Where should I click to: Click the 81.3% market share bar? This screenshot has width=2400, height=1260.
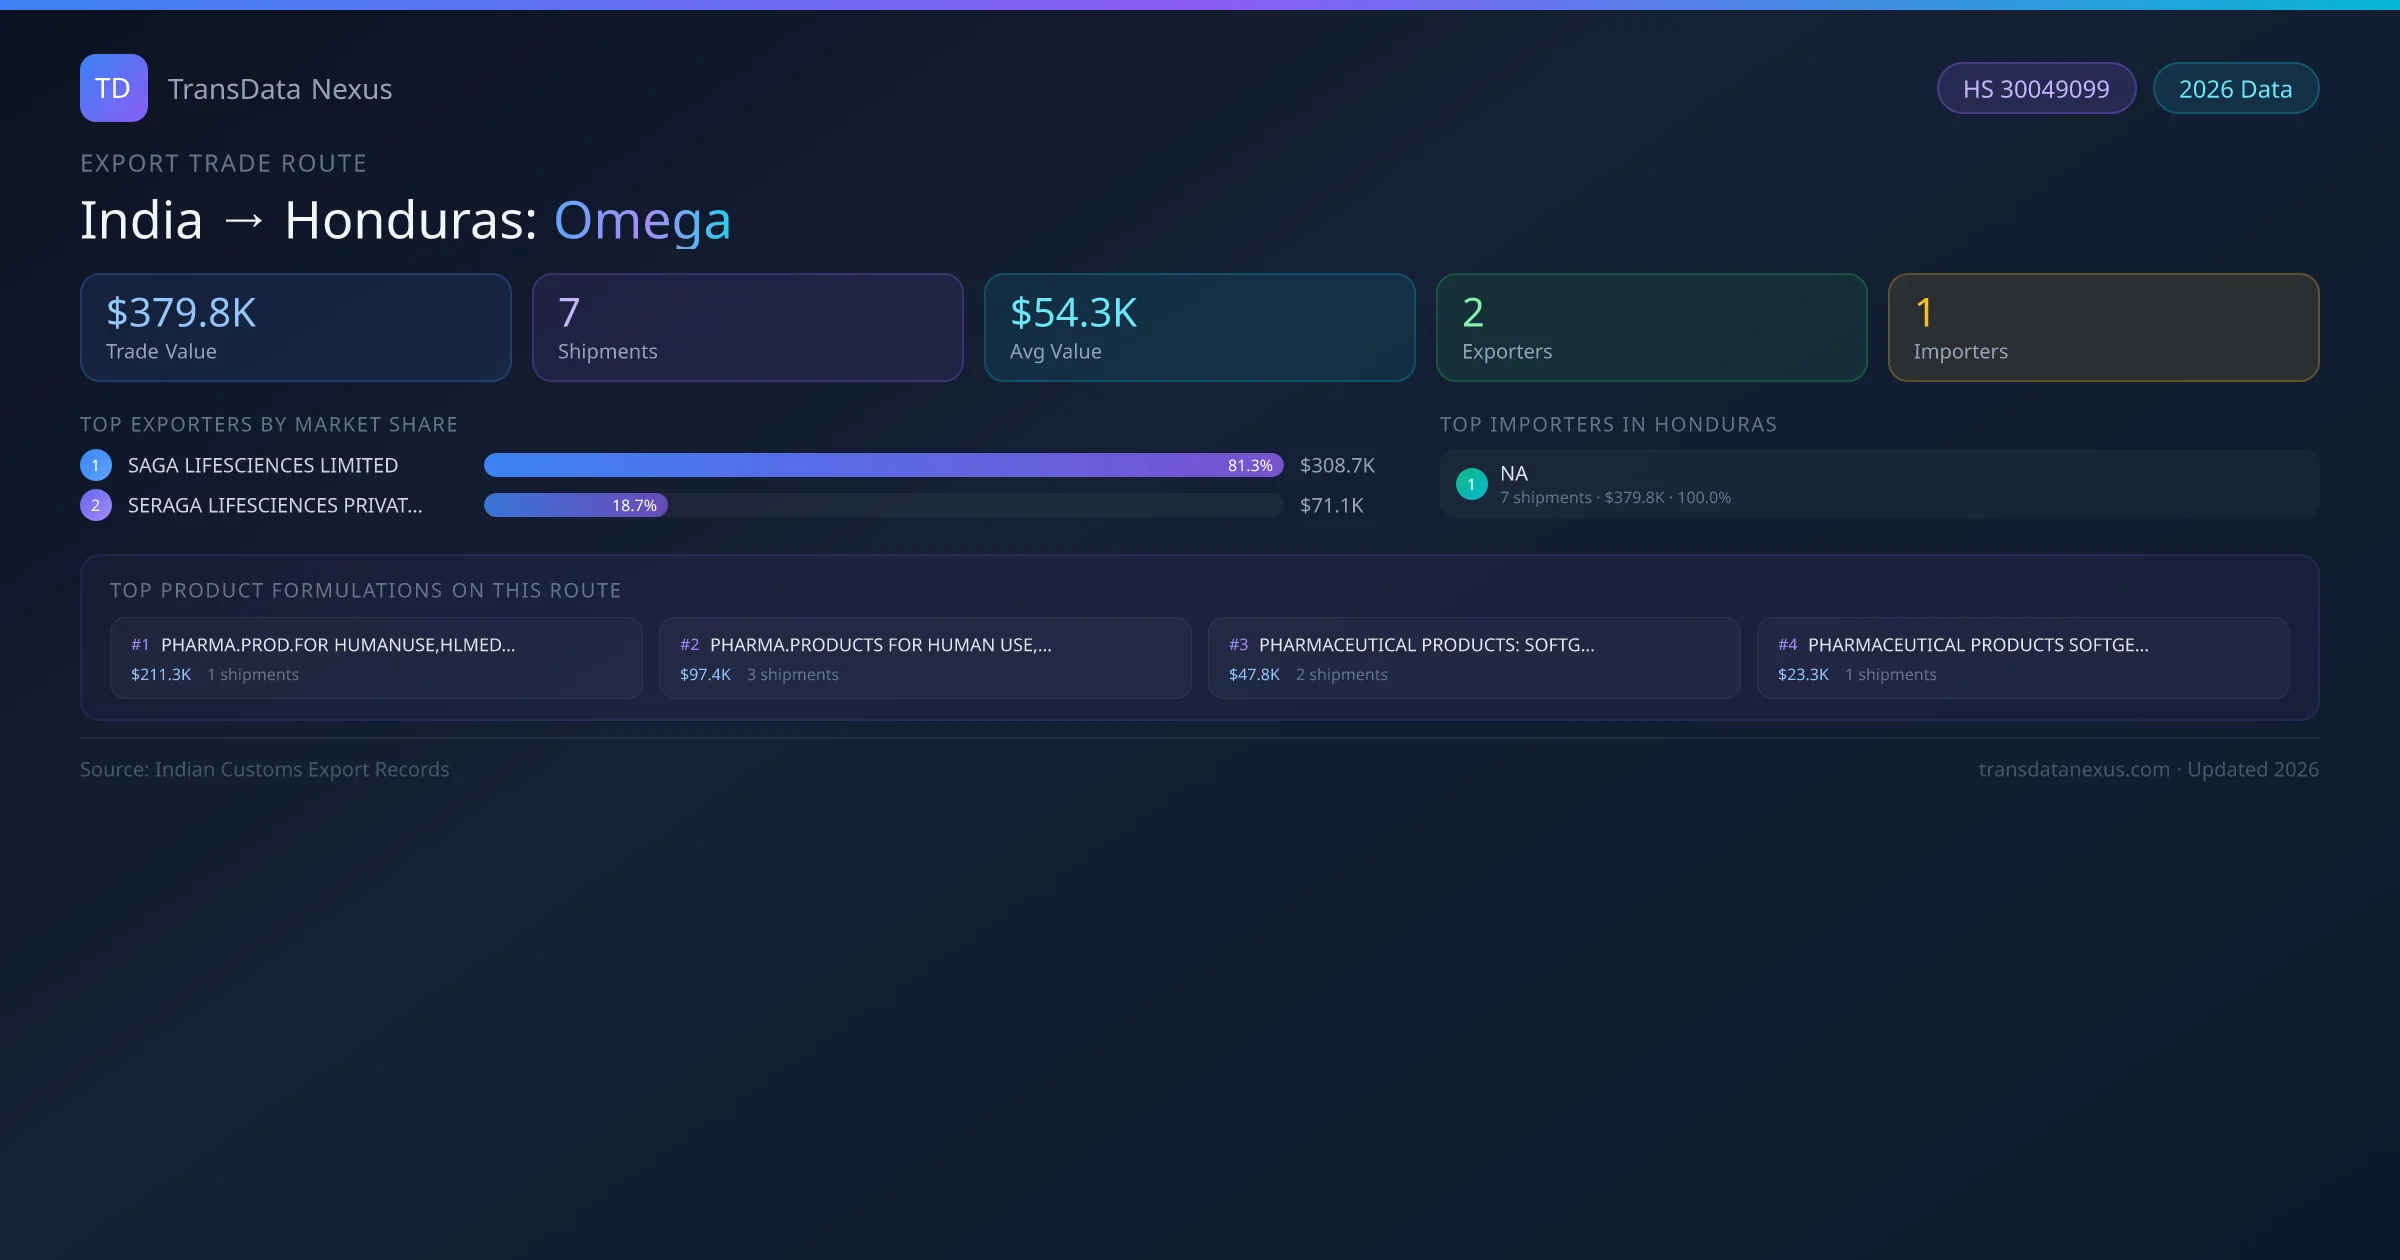[x=883, y=465]
